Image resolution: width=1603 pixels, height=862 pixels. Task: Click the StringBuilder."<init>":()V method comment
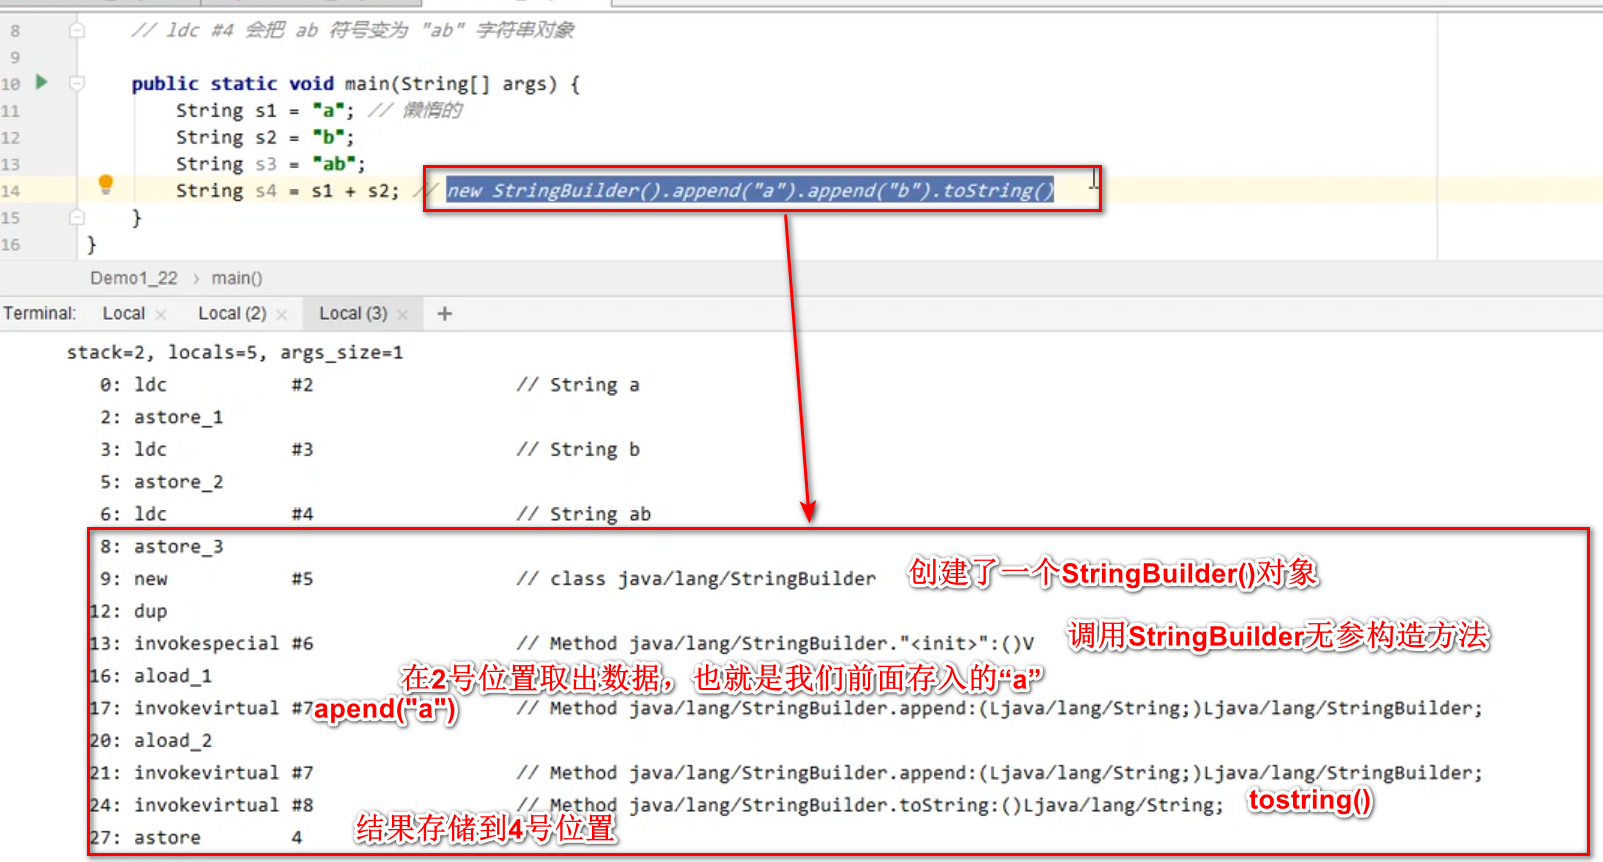[x=775, y=643]
